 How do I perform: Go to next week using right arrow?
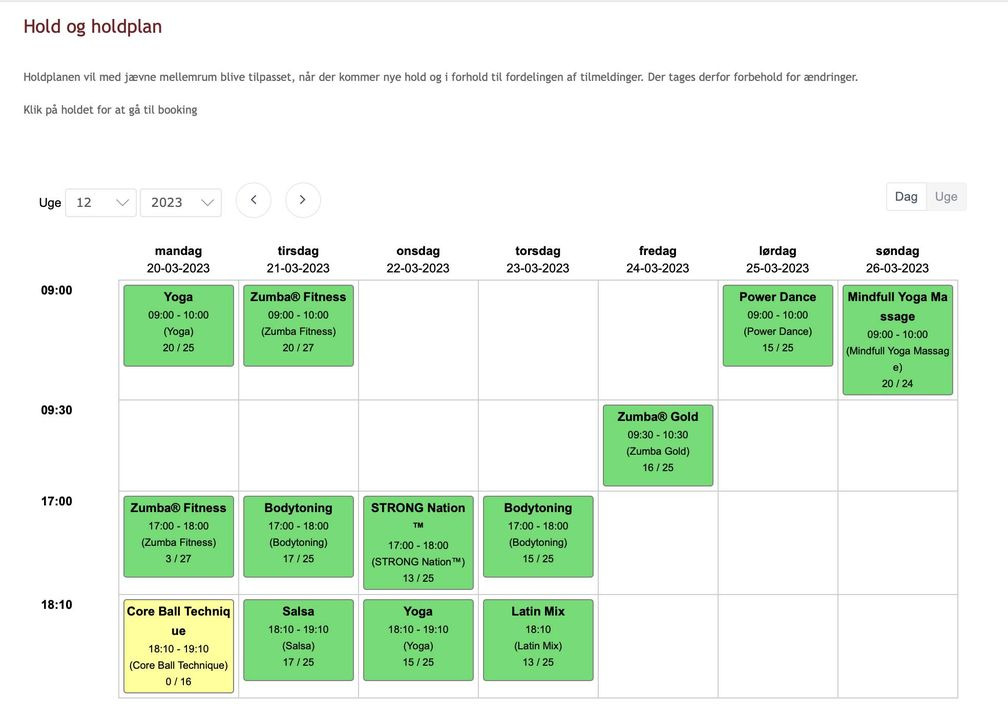coord(303,200)
